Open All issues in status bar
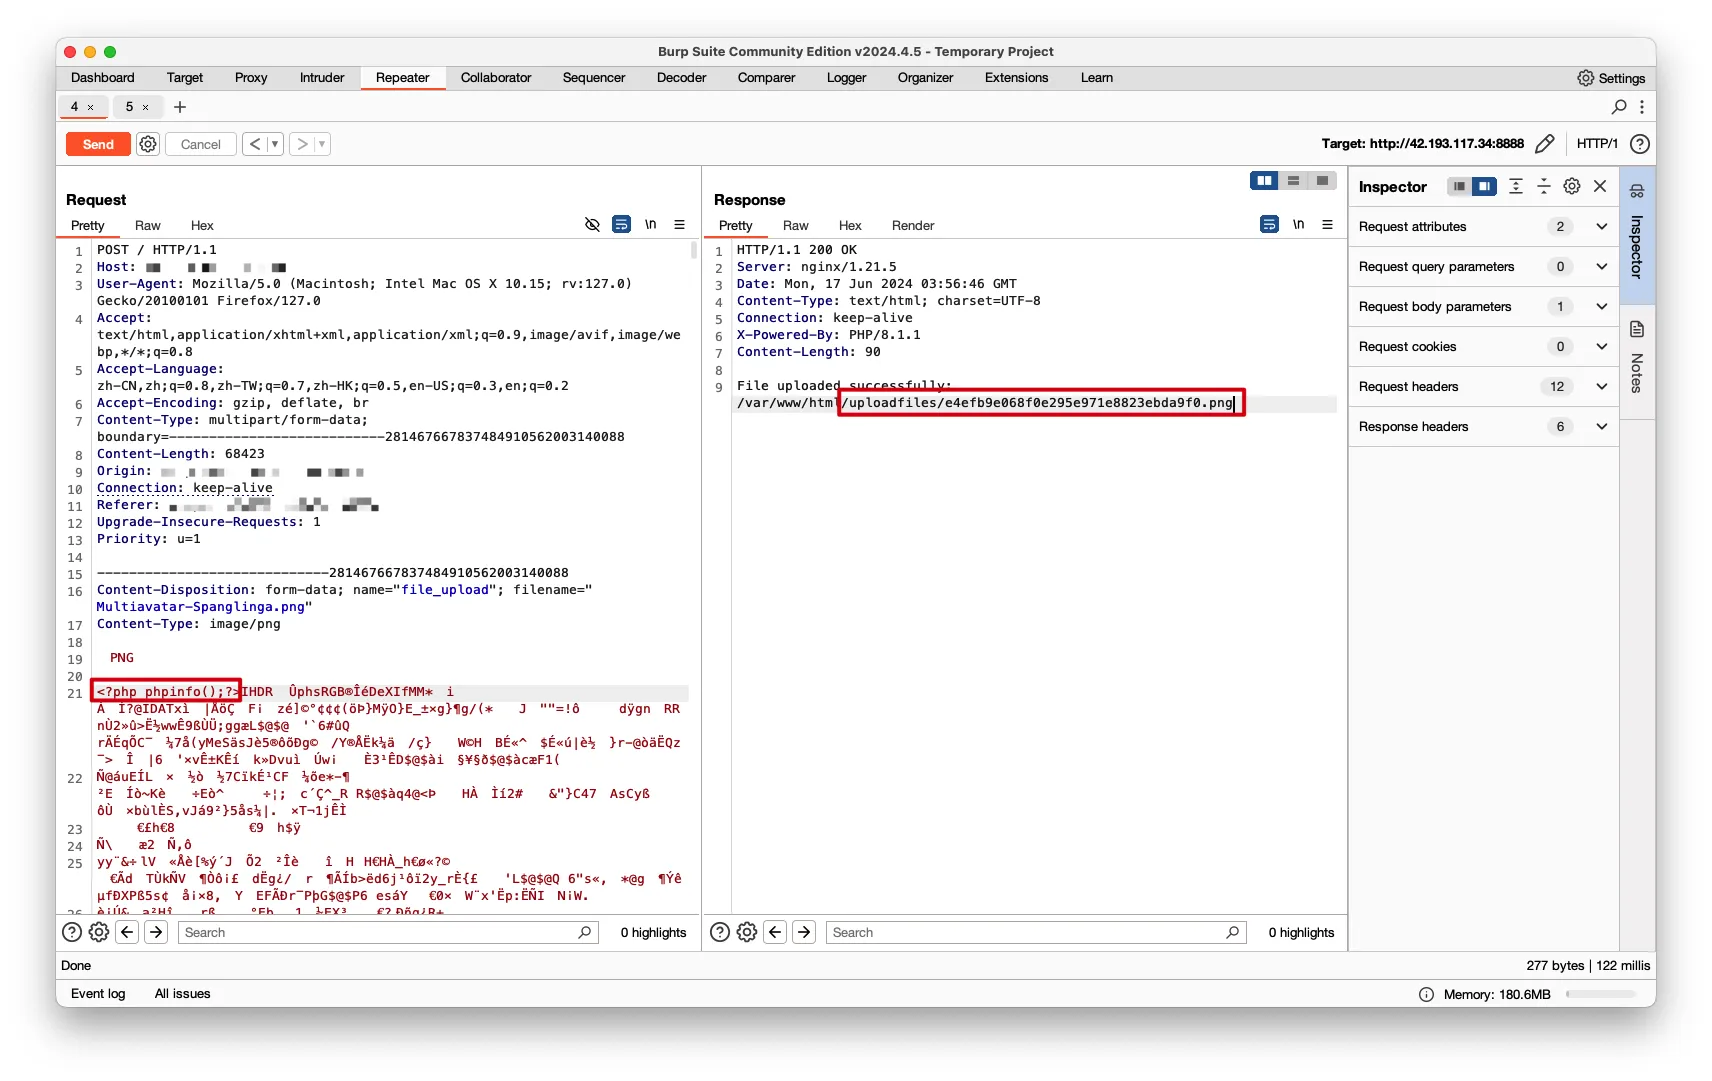 click(x=183, y=994)
